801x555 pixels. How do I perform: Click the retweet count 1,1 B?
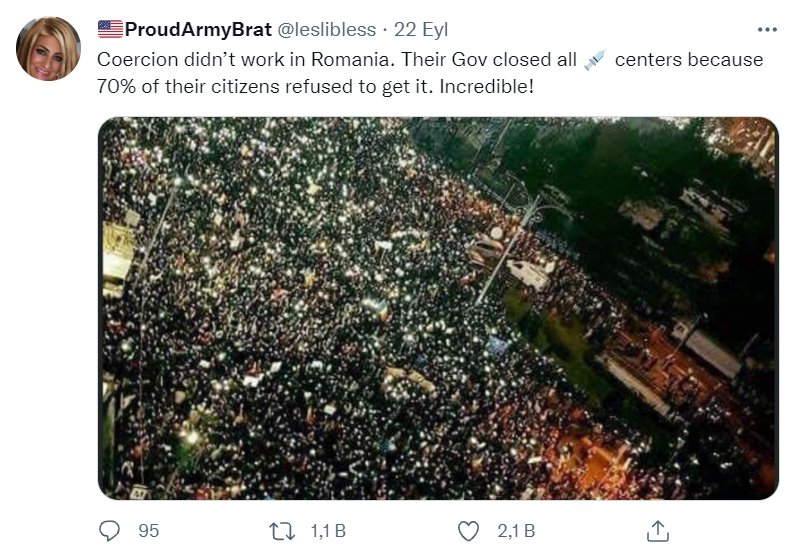(x=327, y=531)
